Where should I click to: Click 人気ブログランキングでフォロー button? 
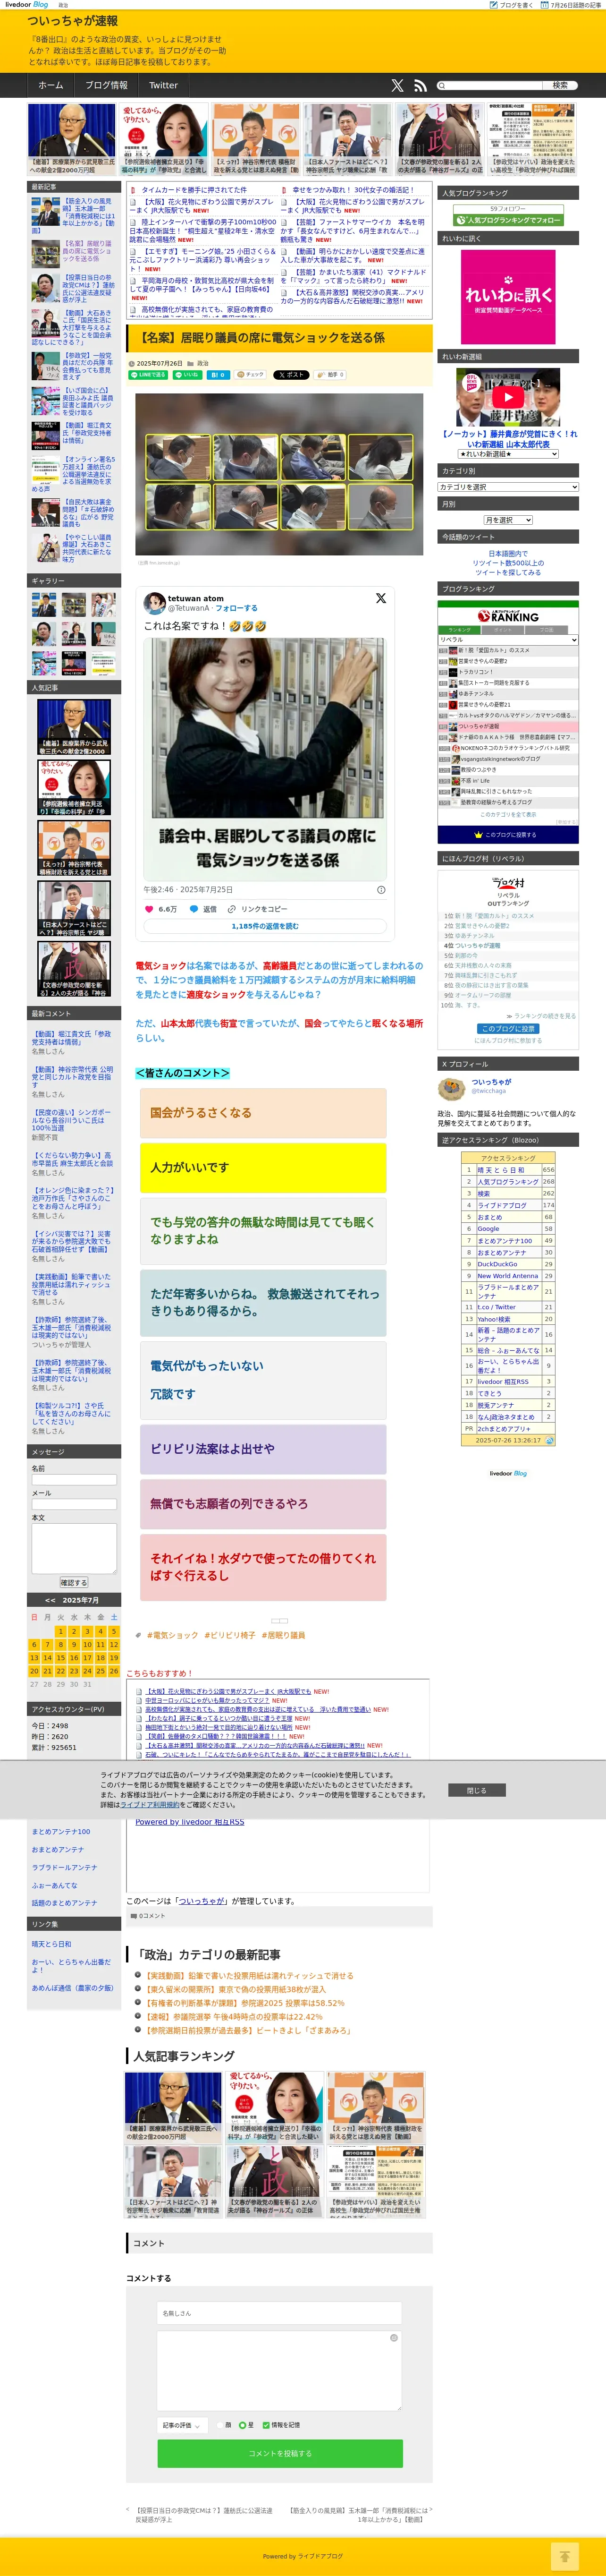coord(508,220)
